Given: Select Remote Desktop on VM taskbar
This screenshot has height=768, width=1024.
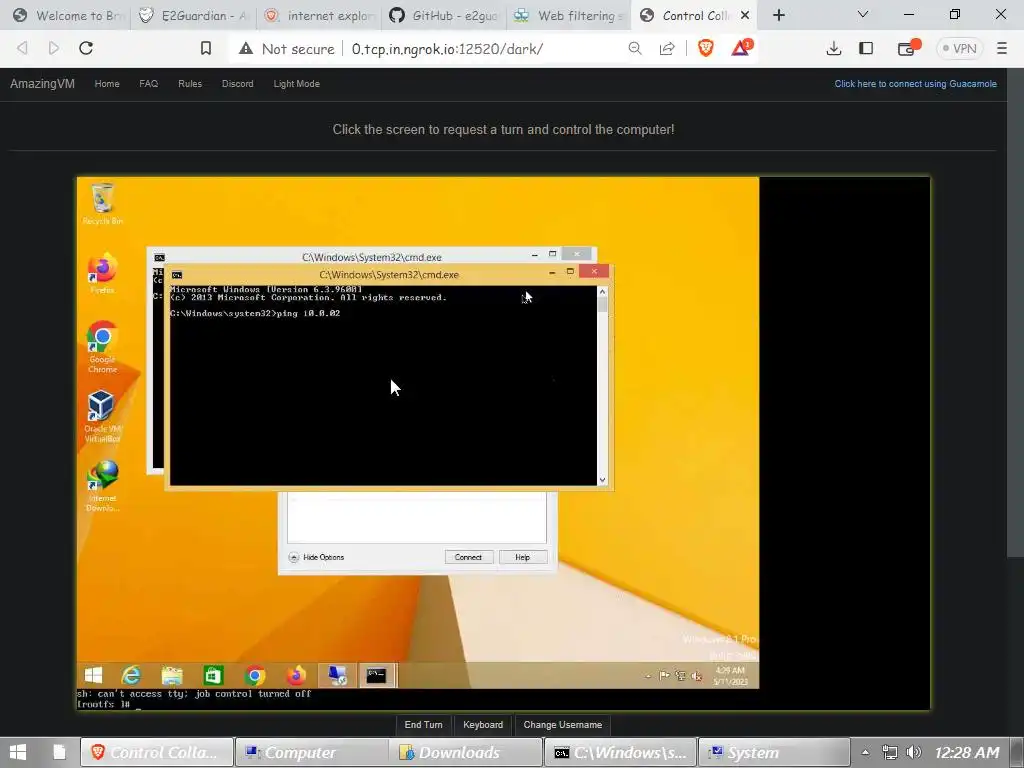Looking at the screenshot, I should (337, 675).
